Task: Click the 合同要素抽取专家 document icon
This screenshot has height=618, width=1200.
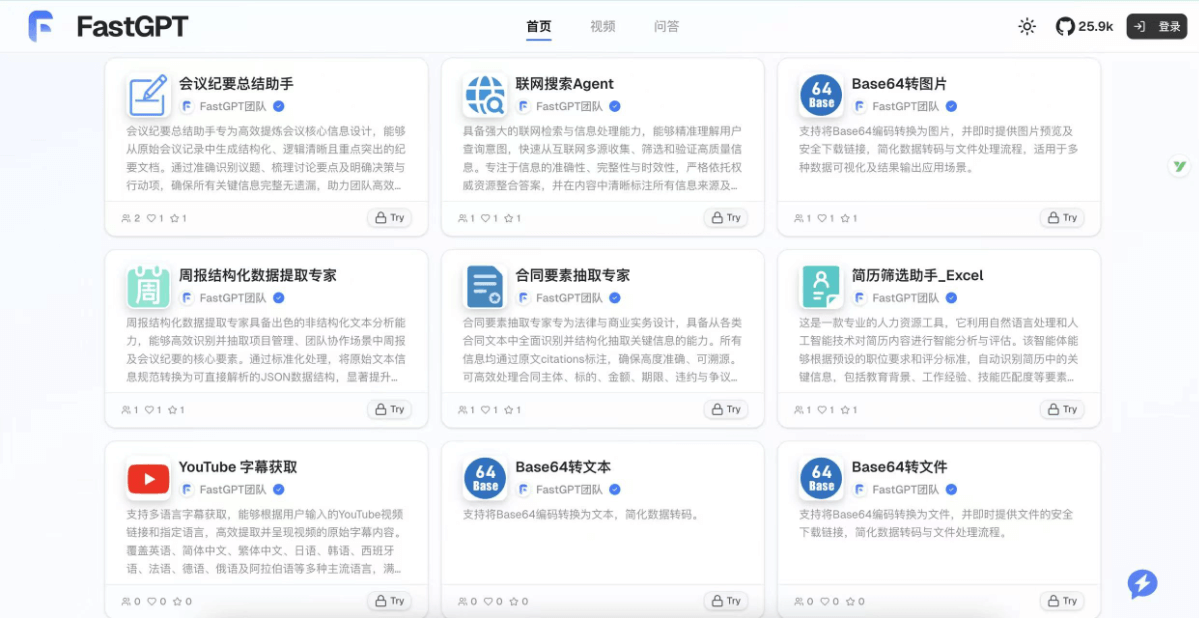Action: click(x=485, y=287)
